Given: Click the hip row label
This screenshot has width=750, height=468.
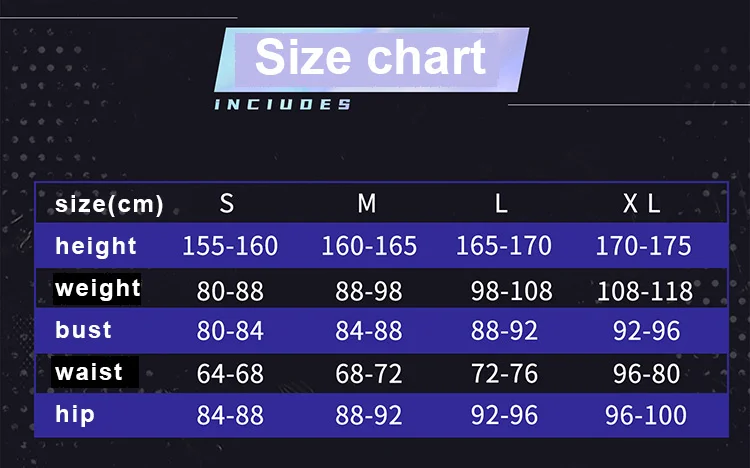Looking at the screenshot, I should [75, 414].
